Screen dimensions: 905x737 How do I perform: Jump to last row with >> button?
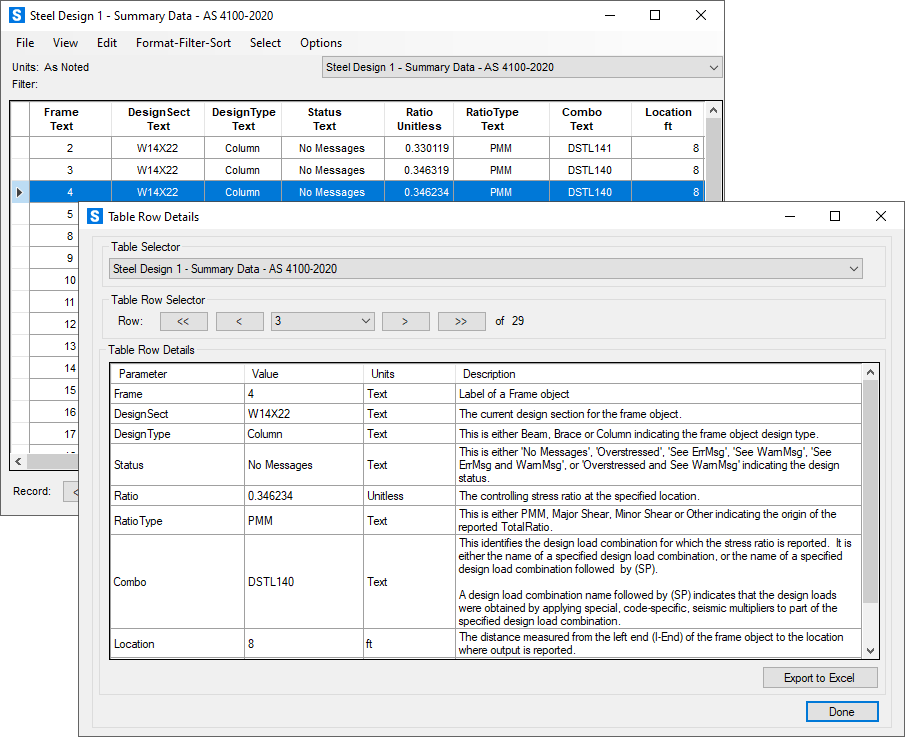pyautogui.click(x=461, y=321)
